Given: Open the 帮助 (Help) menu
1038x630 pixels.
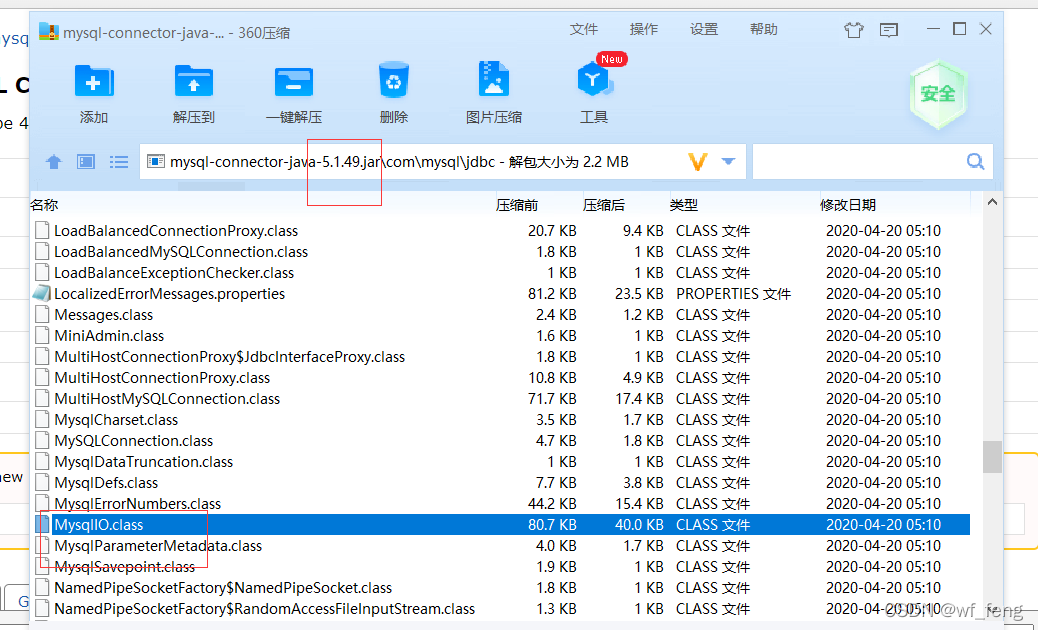Looking at the screenshot, I should 763,29.
